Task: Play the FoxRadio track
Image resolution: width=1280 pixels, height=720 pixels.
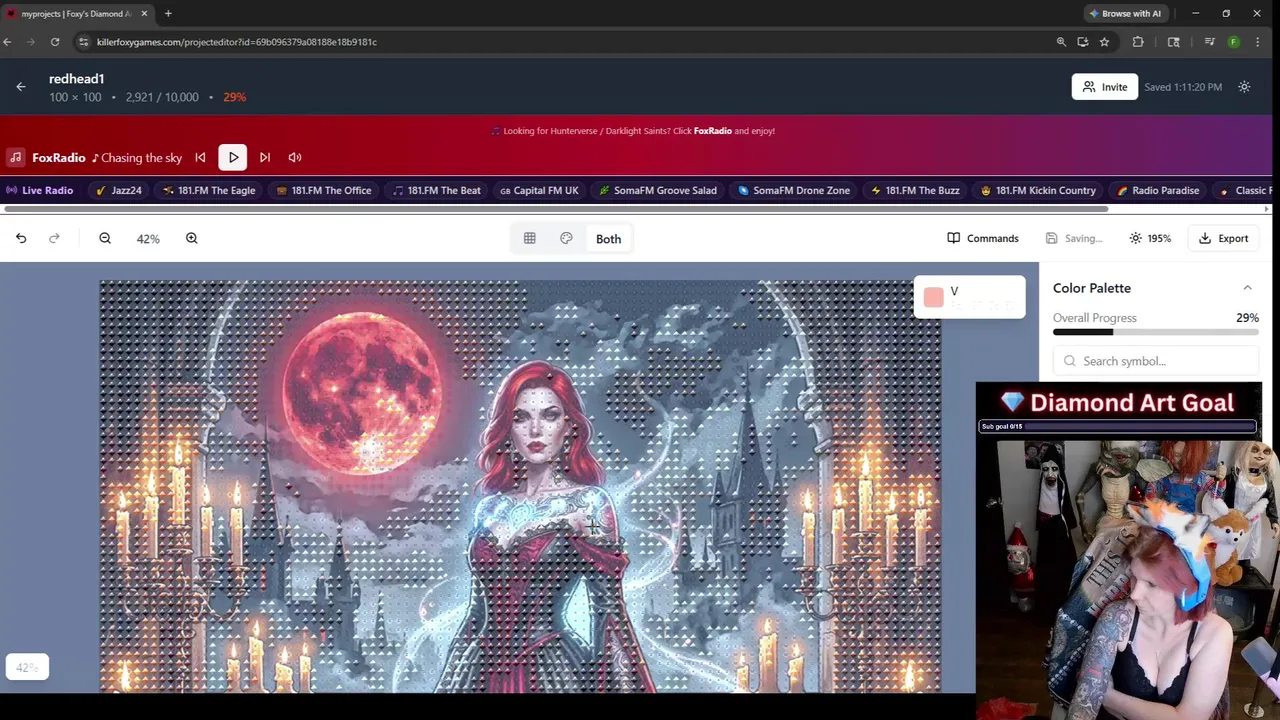Action: click(x=233, y=157)
